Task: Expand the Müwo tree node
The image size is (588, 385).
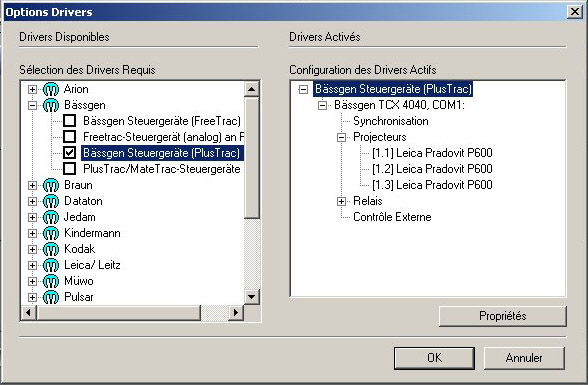Action: point(32,281)
